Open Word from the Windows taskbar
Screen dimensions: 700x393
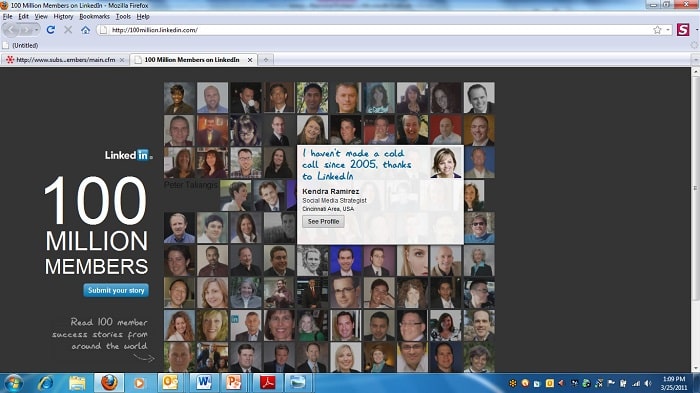204,383
